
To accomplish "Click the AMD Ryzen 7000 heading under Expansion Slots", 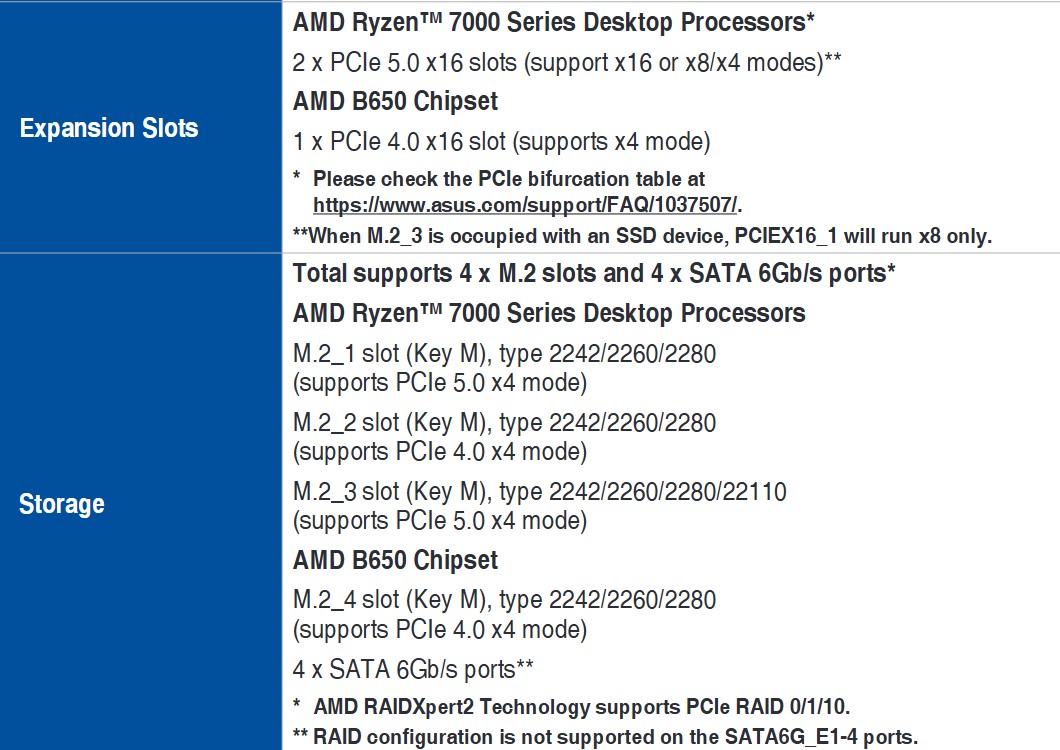I will pos(554,22).
